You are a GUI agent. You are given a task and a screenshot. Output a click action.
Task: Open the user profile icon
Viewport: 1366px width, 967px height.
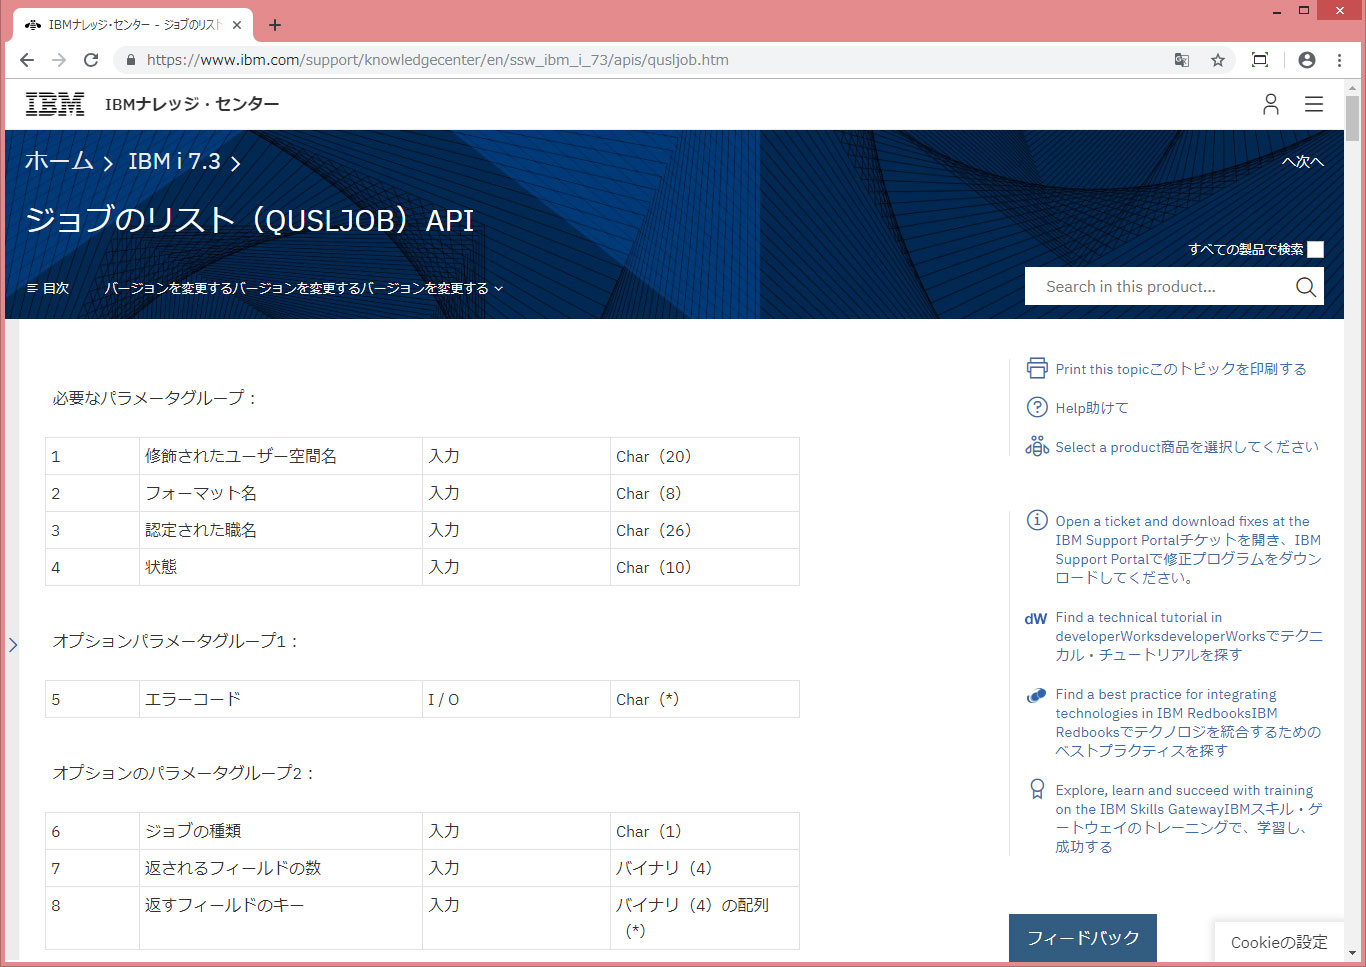tap(1270, 104)
